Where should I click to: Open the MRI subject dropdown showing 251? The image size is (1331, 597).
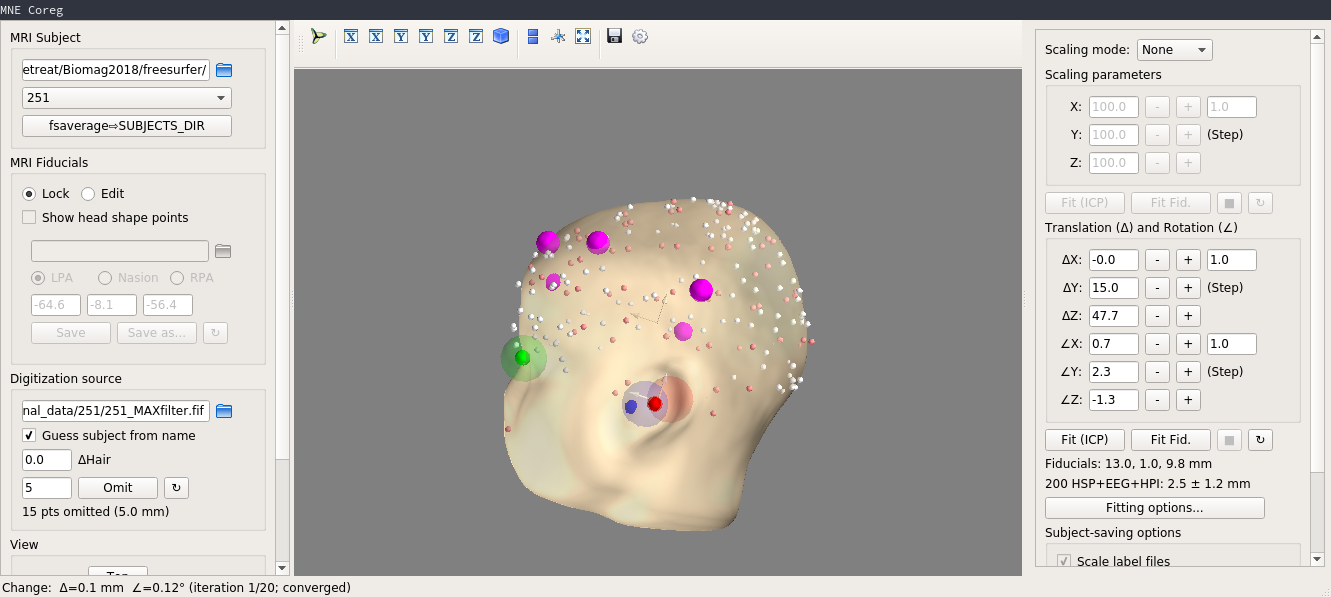point(126,98)
